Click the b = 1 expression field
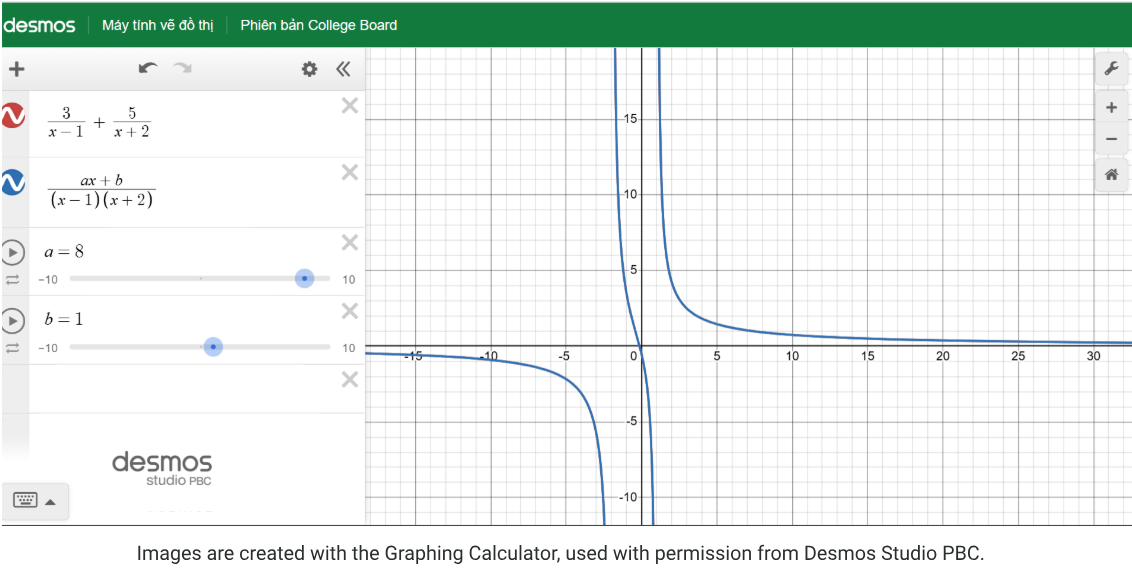 [64, 319]
